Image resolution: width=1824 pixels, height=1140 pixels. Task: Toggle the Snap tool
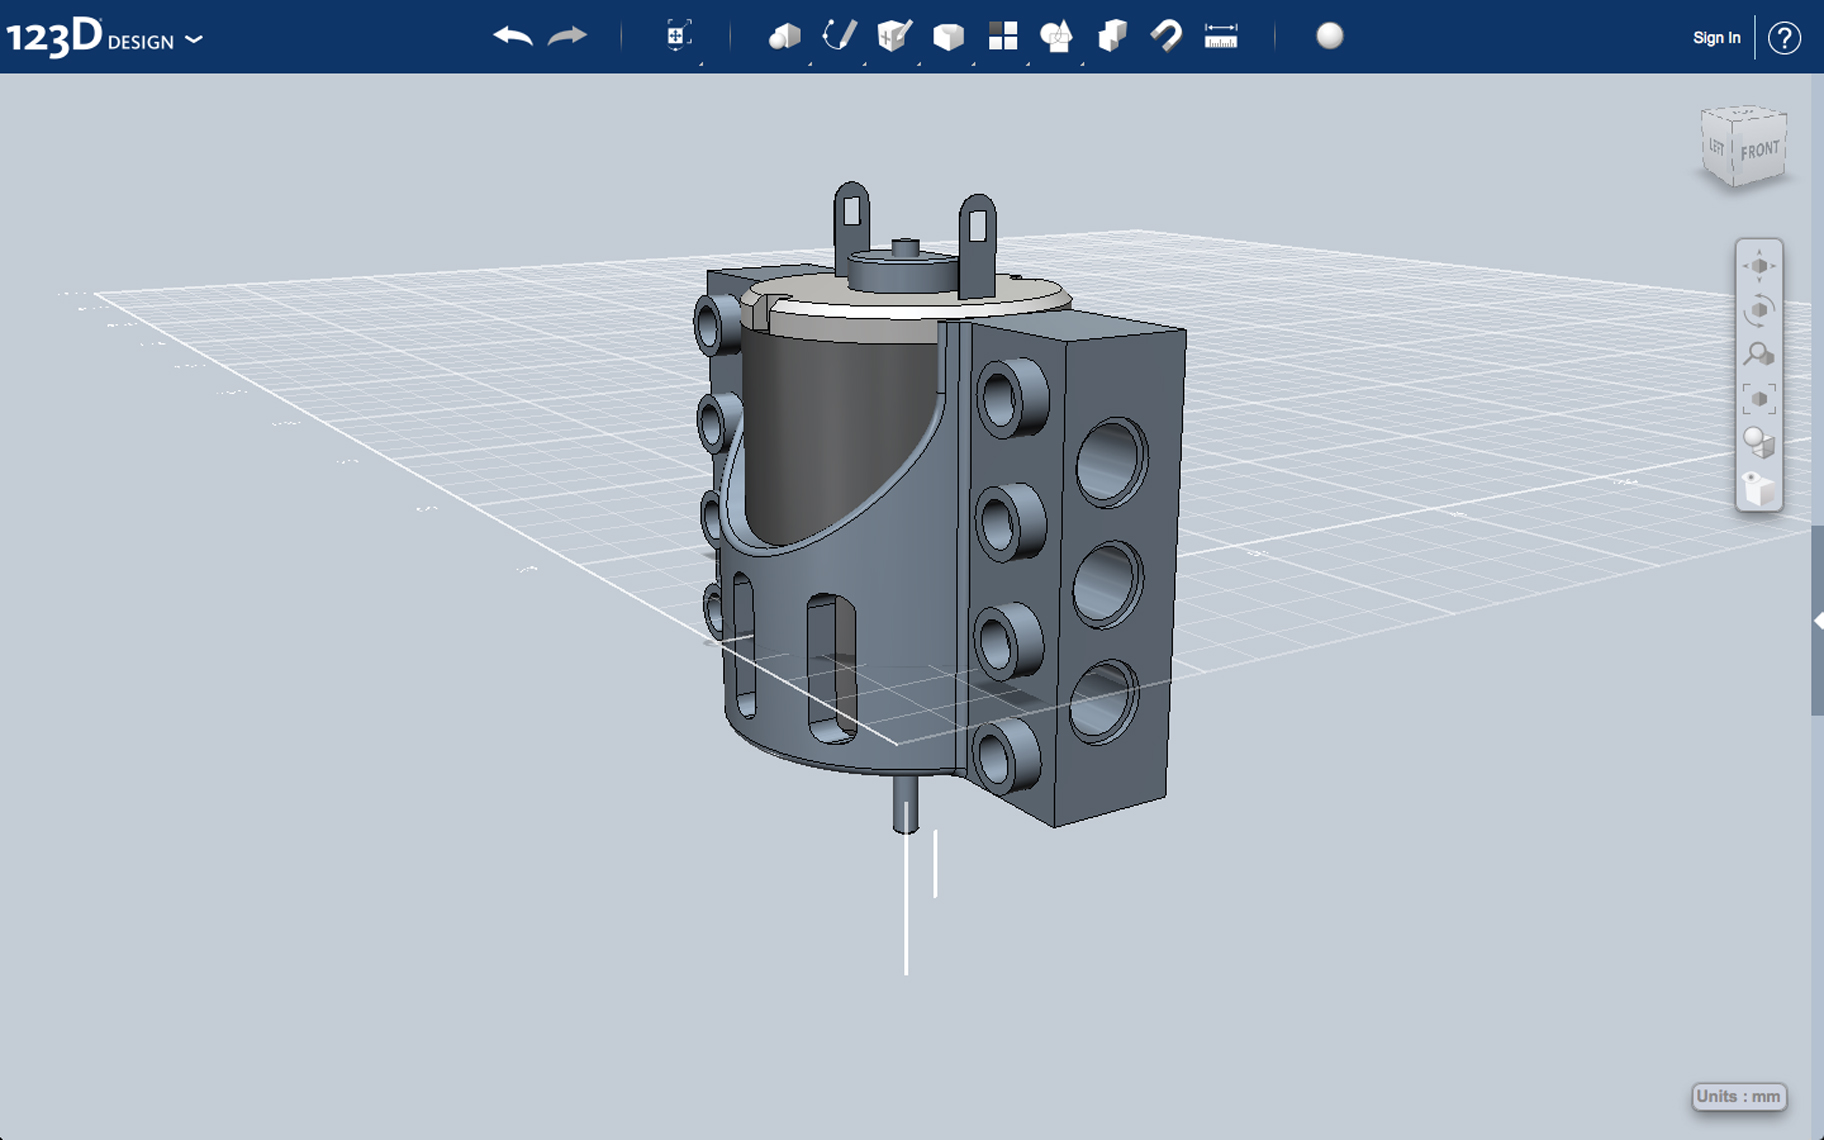pos(1167,37)
